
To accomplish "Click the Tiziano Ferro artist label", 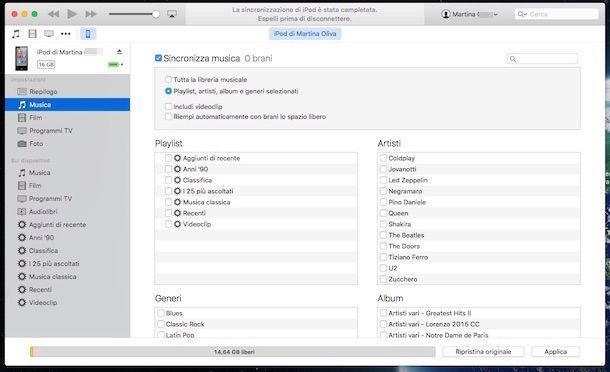I will coord(408,257).
